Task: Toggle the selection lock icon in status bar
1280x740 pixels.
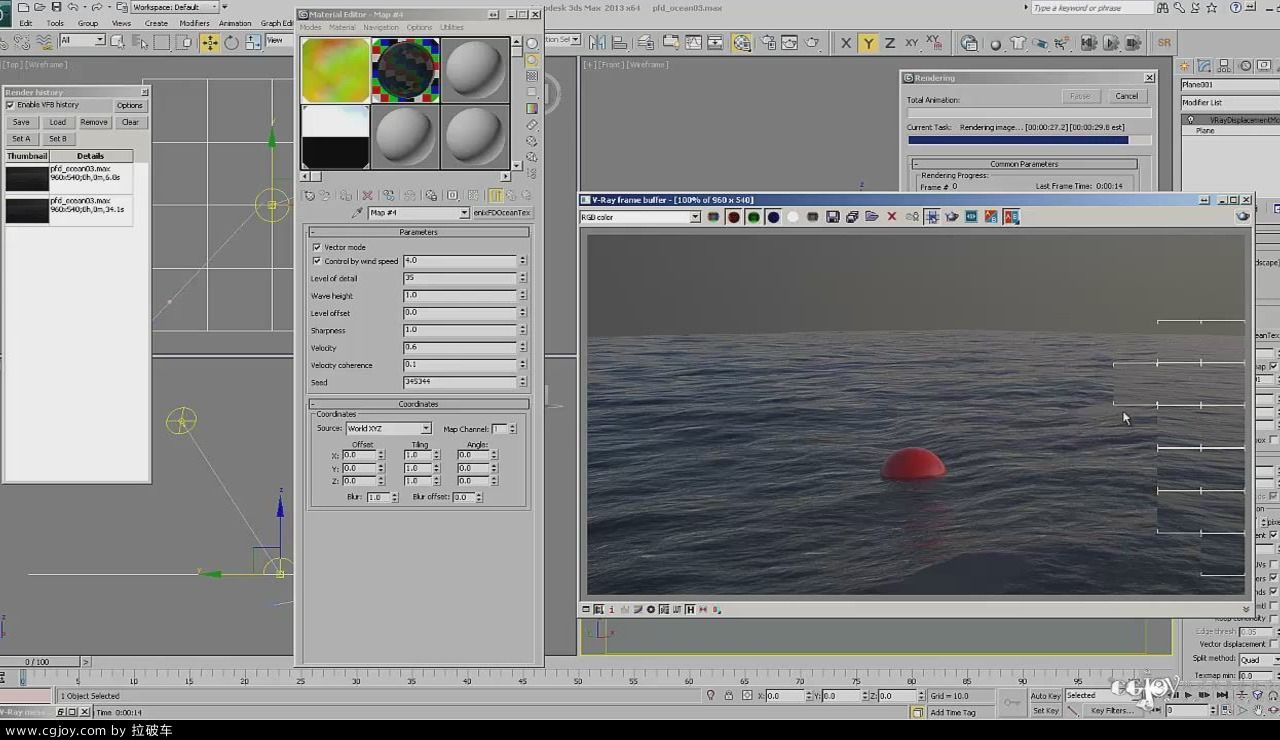Action: pos(729,695)
